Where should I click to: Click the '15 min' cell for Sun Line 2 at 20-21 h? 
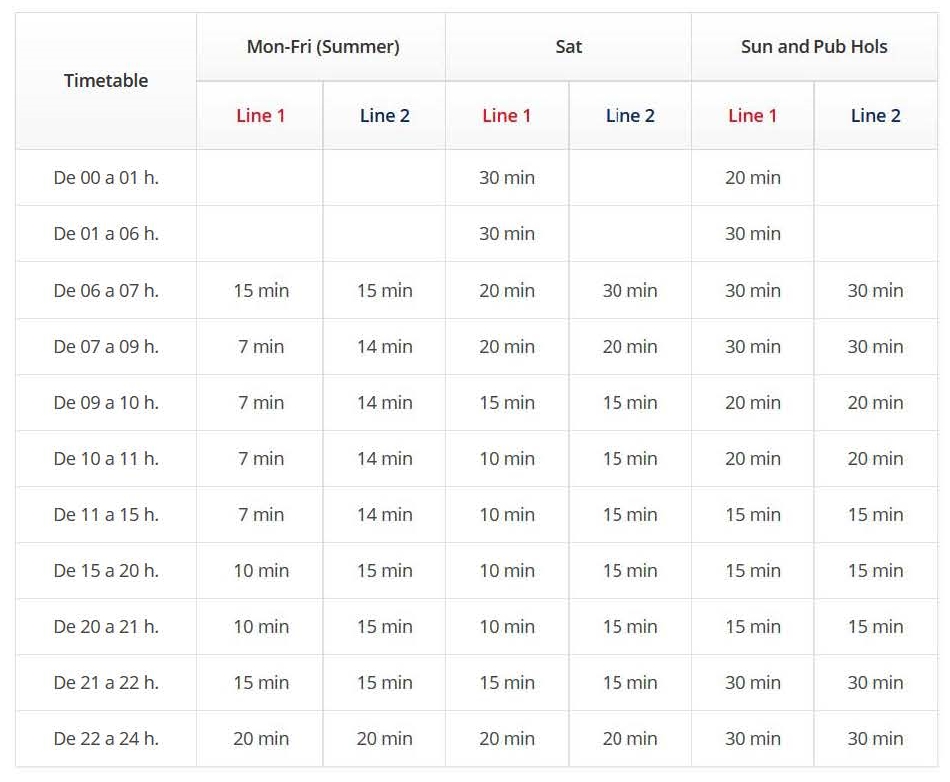coord(875,626)
